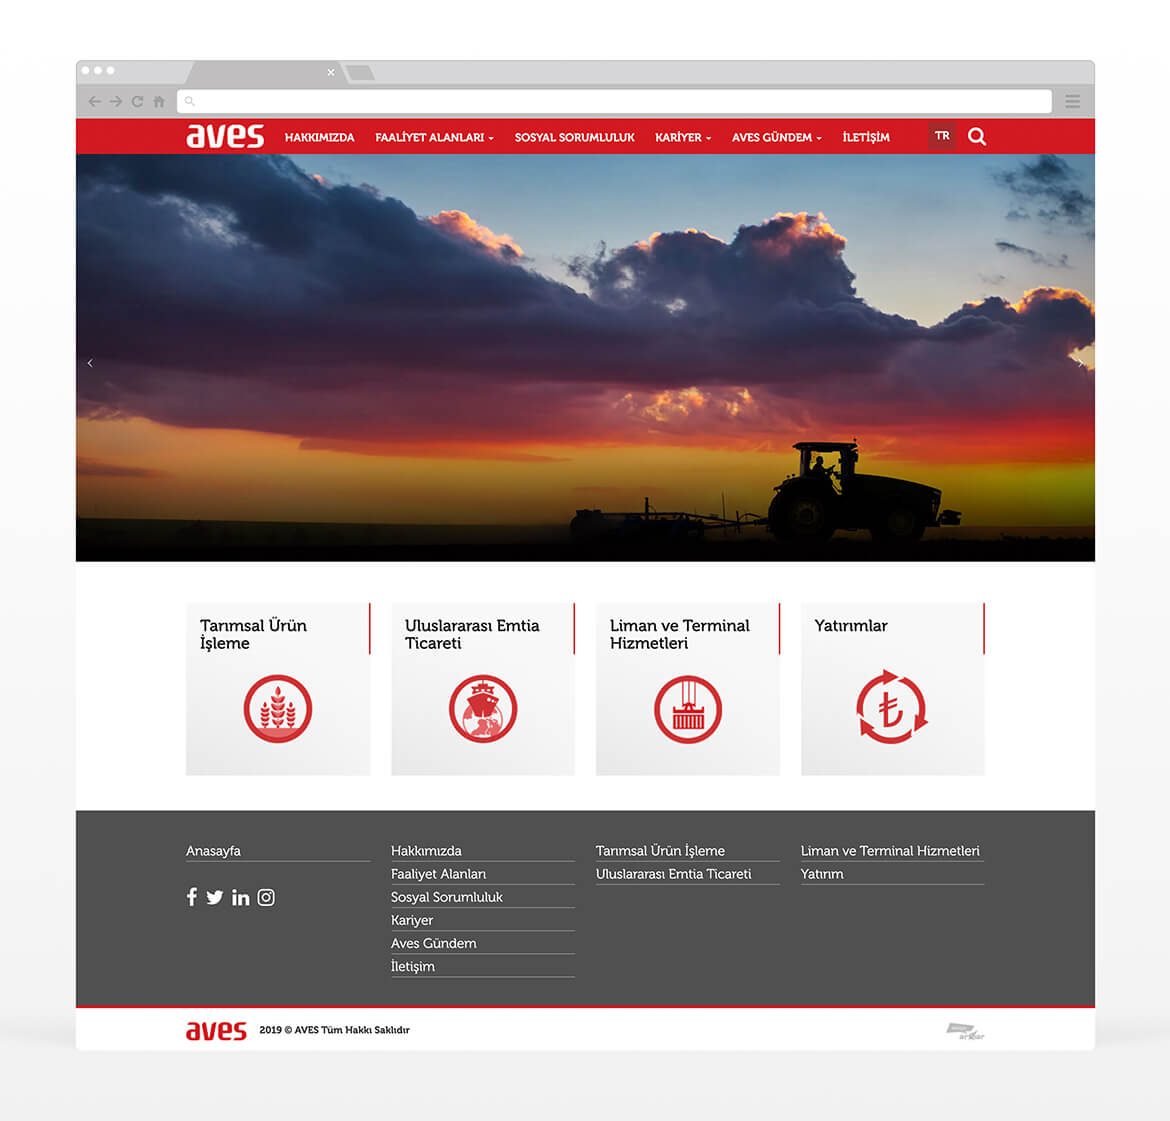Open the search magnifier in red navbar
The image size is (1170, 1121).
(977, 137)
